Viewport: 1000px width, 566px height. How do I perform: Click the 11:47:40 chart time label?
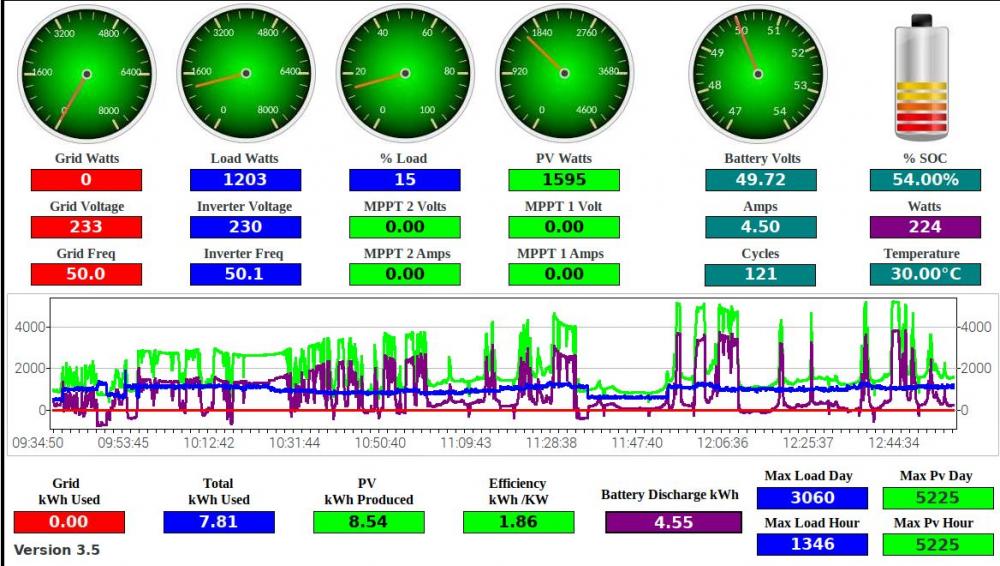(x=636, y=442)
